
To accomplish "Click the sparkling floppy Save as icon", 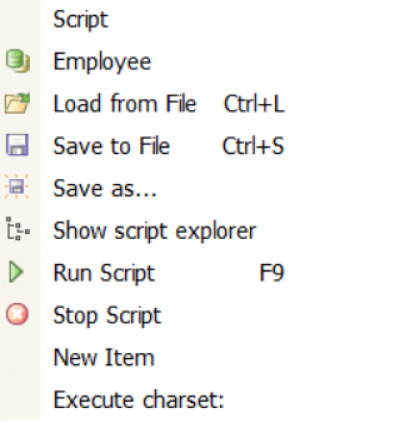I will pyautogui.click(x=17, y=187).
